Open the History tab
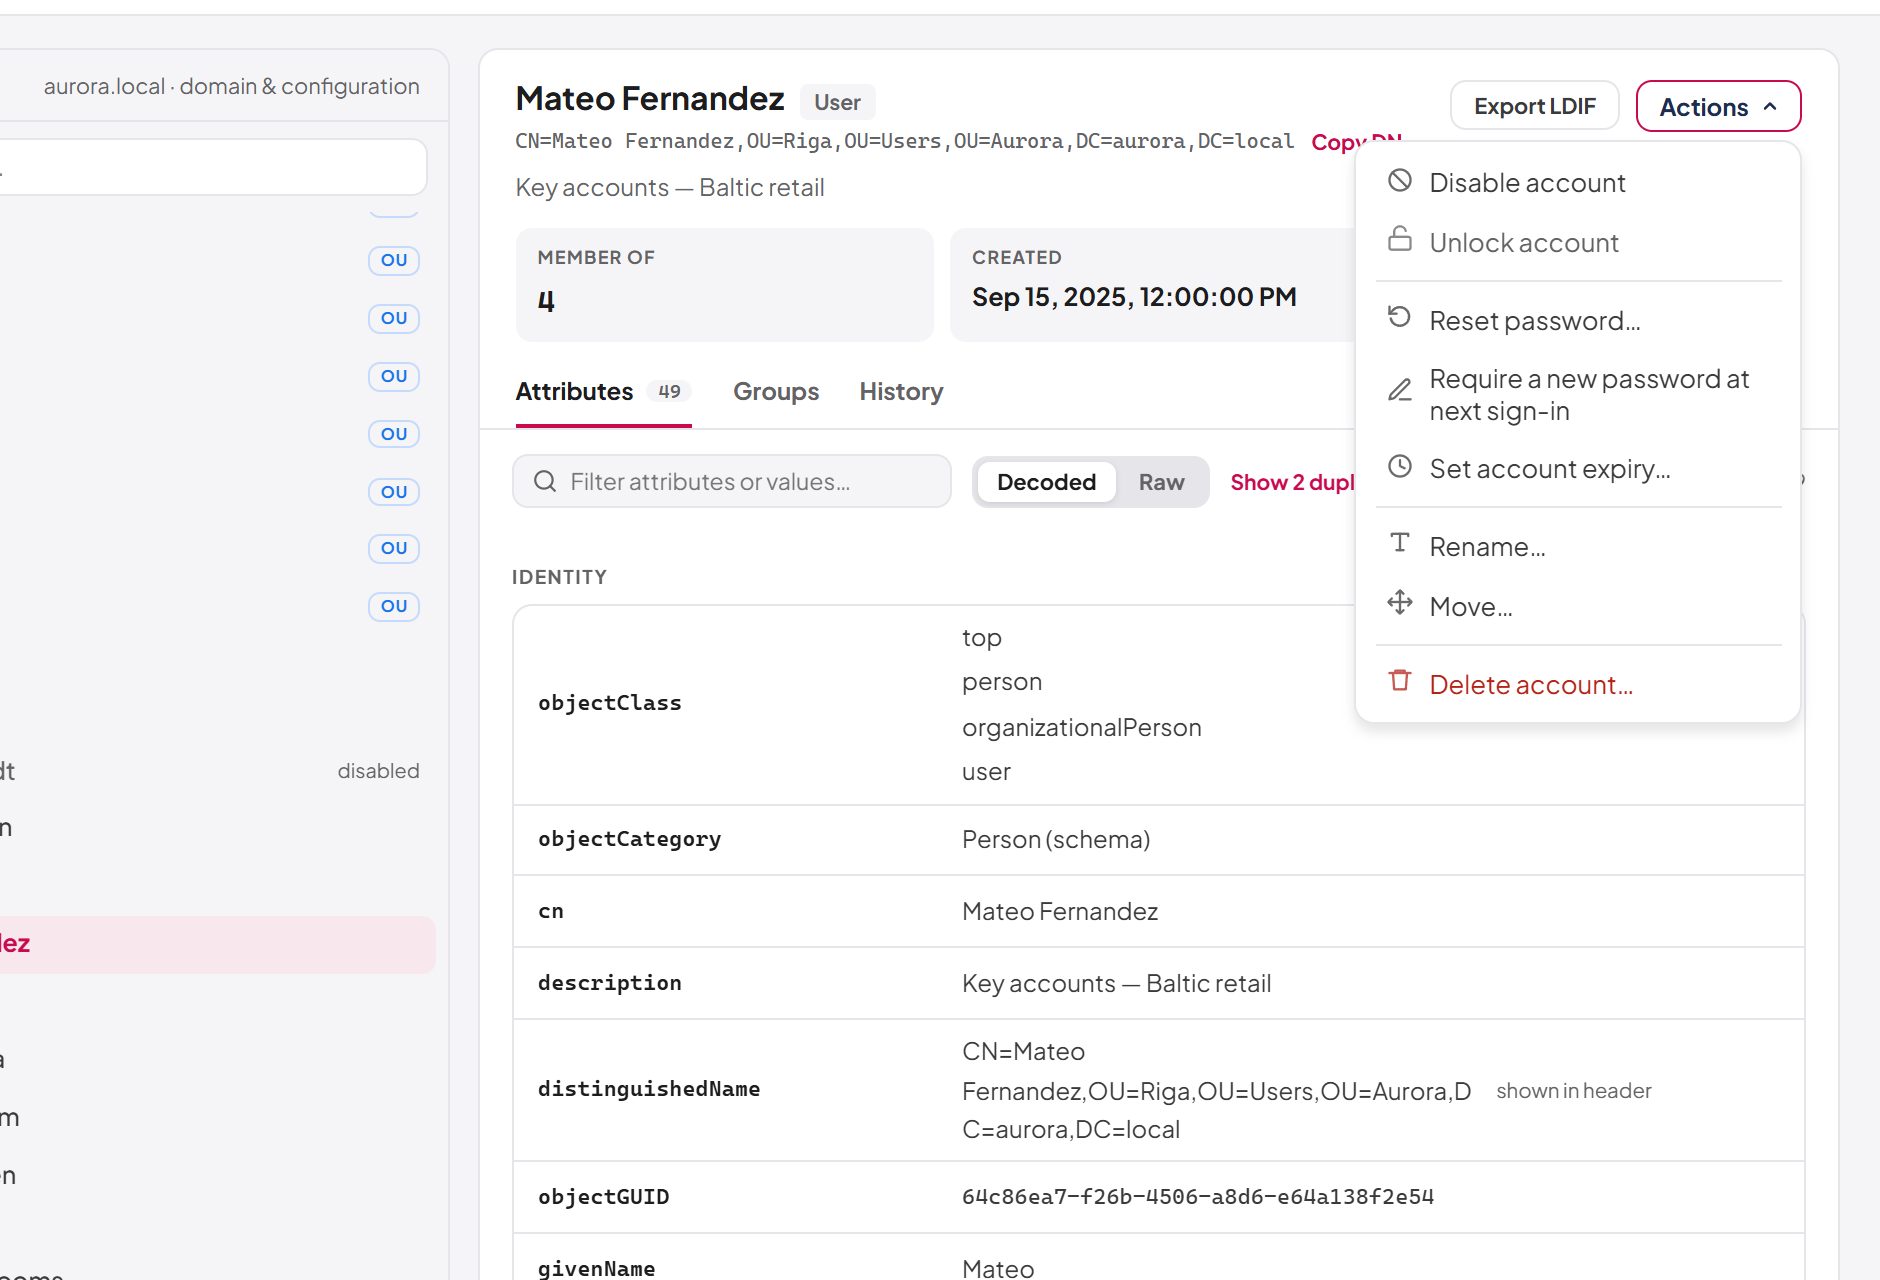The image size is (1880, 1280). 901,392
